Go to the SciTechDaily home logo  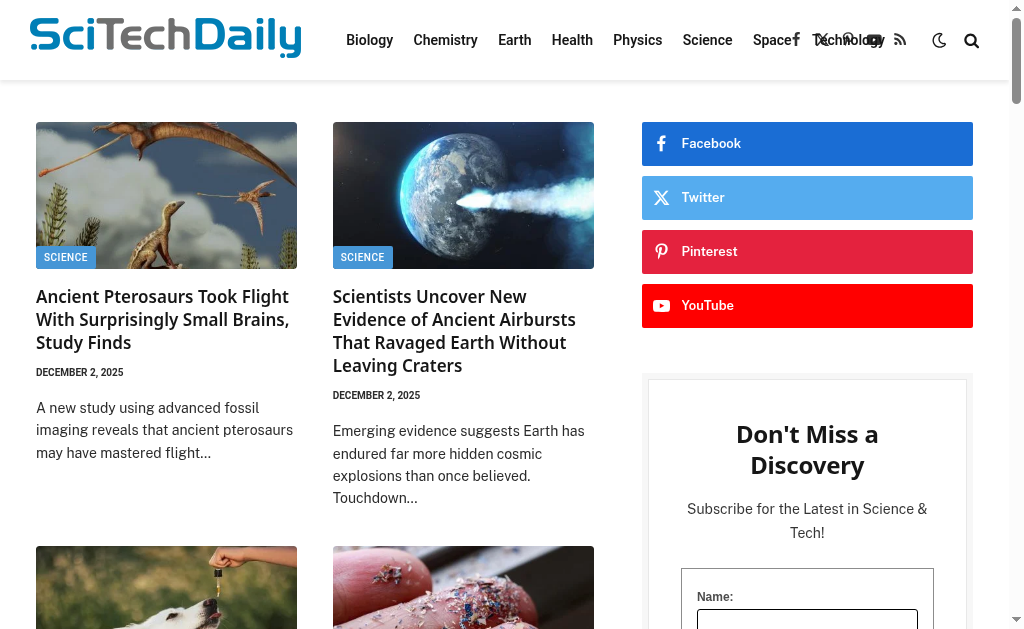click(166, 37)
